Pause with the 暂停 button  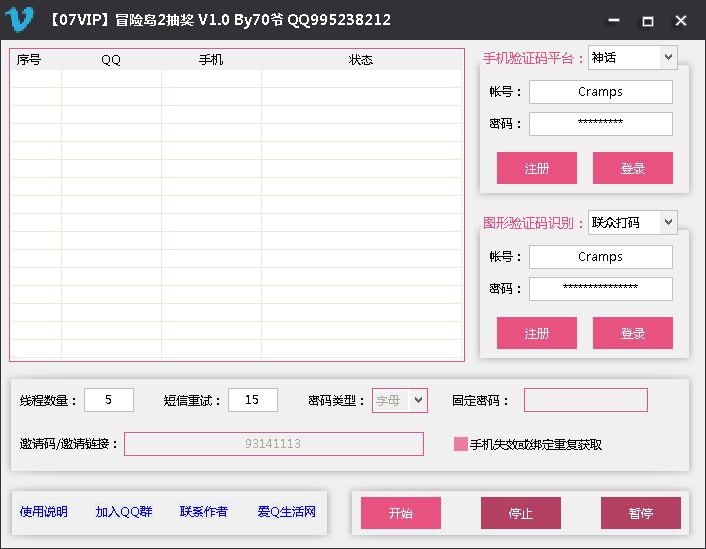pyautogui.click(x=641, y=513)
